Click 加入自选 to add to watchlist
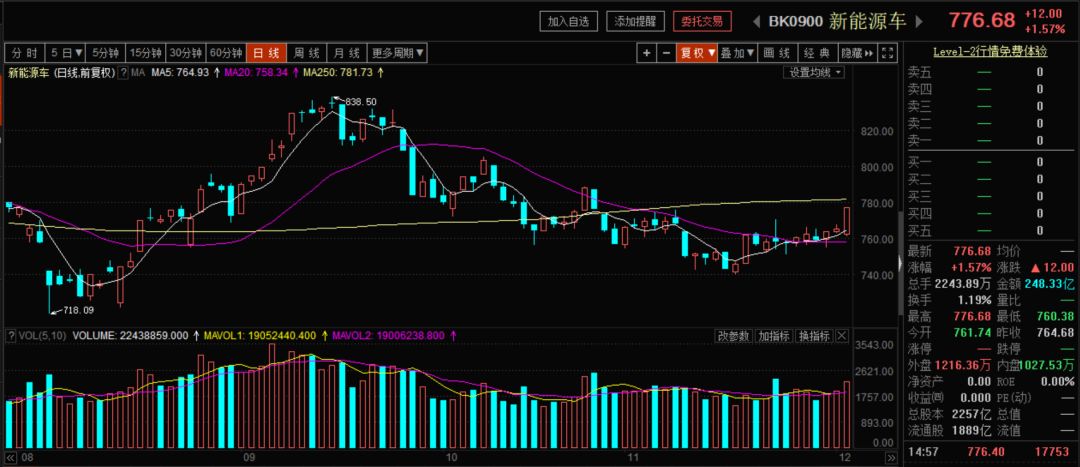The height and width of the screenshot is (467, 1080). (568, 21)
